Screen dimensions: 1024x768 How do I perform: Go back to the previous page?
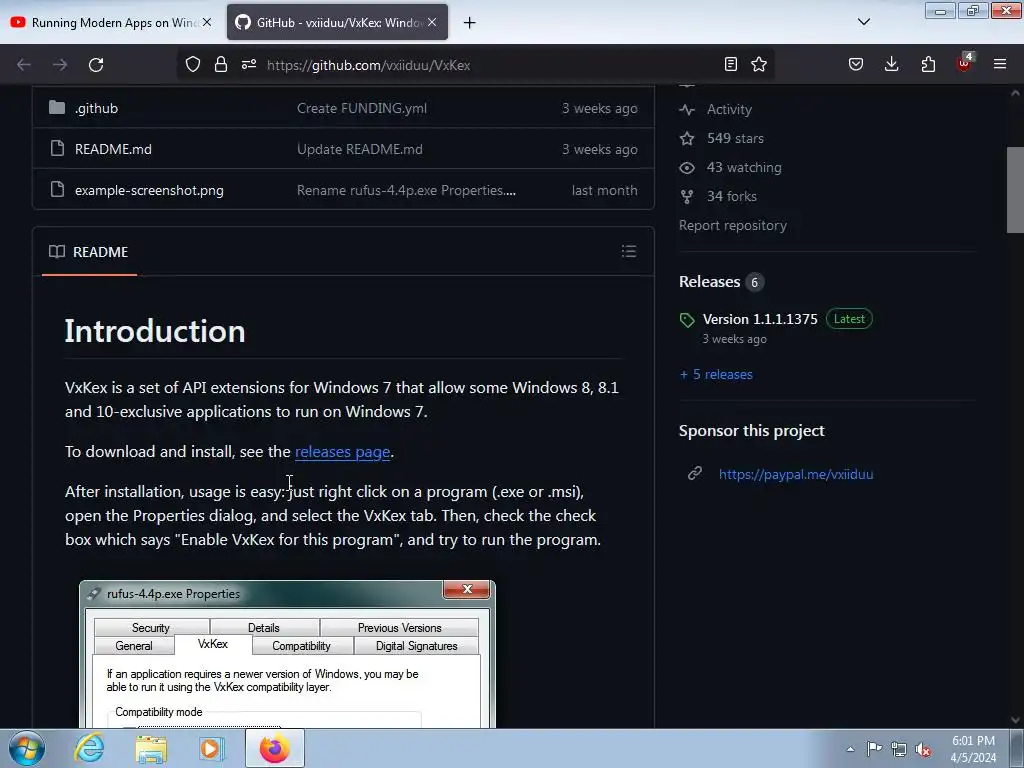(24, 65)
